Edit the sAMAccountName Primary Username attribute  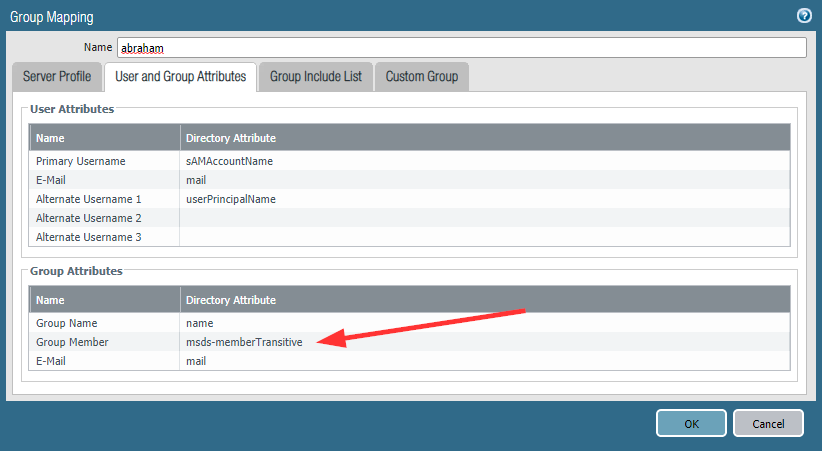[x=229, y=161]
